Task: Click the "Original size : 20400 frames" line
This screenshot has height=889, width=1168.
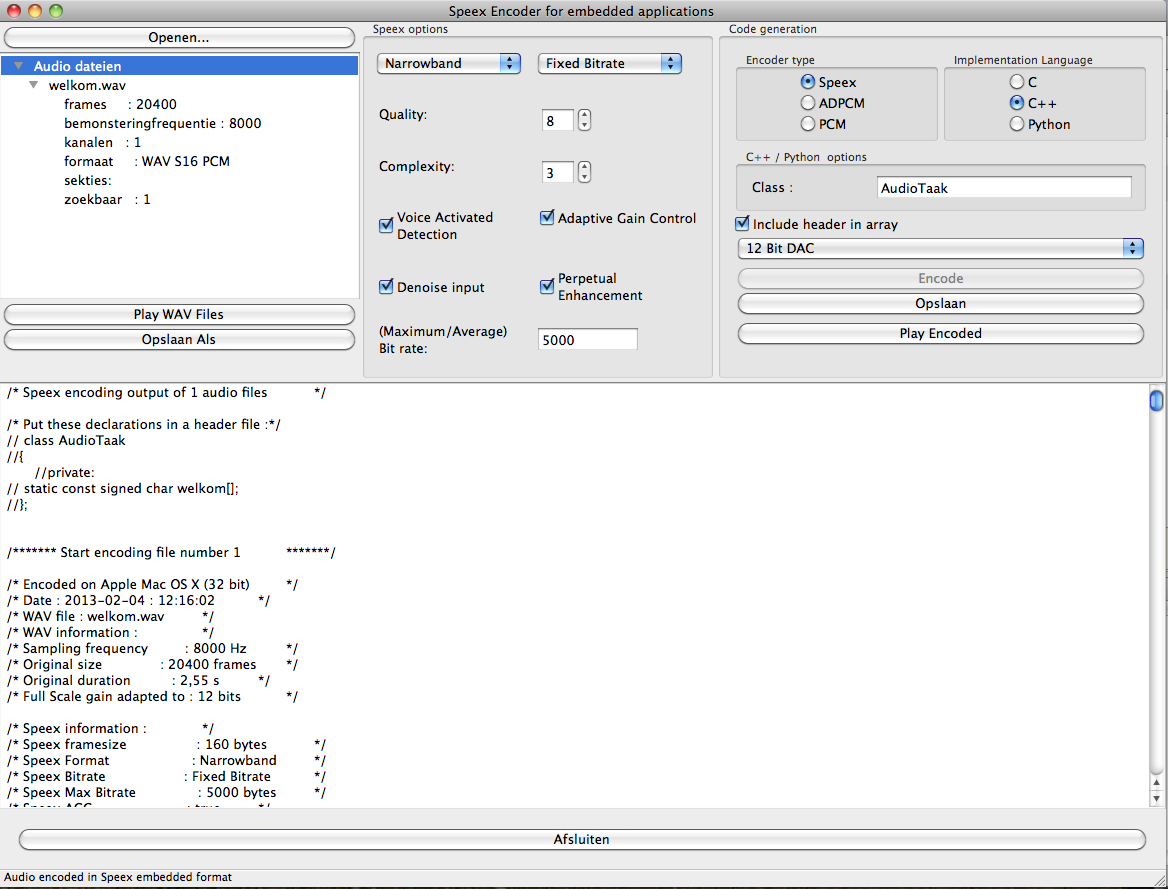Action: [x=153, y=664]
